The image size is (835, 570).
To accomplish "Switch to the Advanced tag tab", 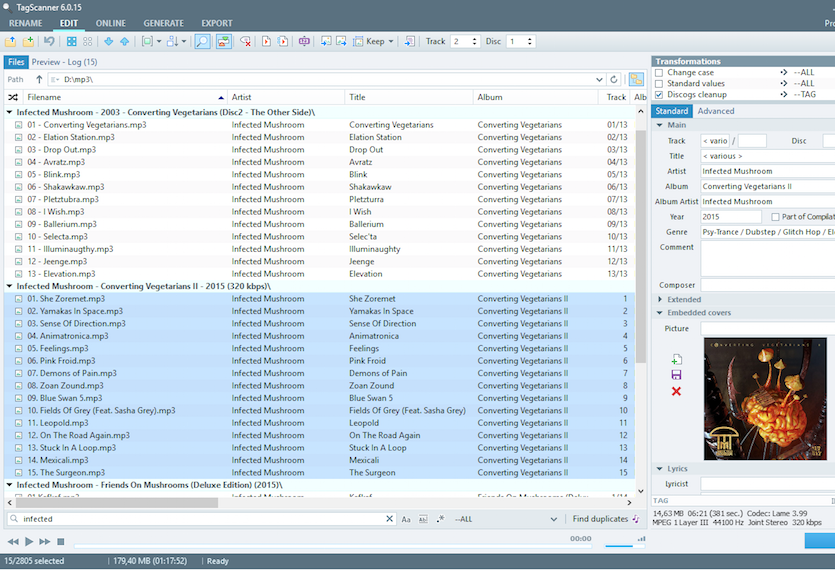I will (716, 111).
